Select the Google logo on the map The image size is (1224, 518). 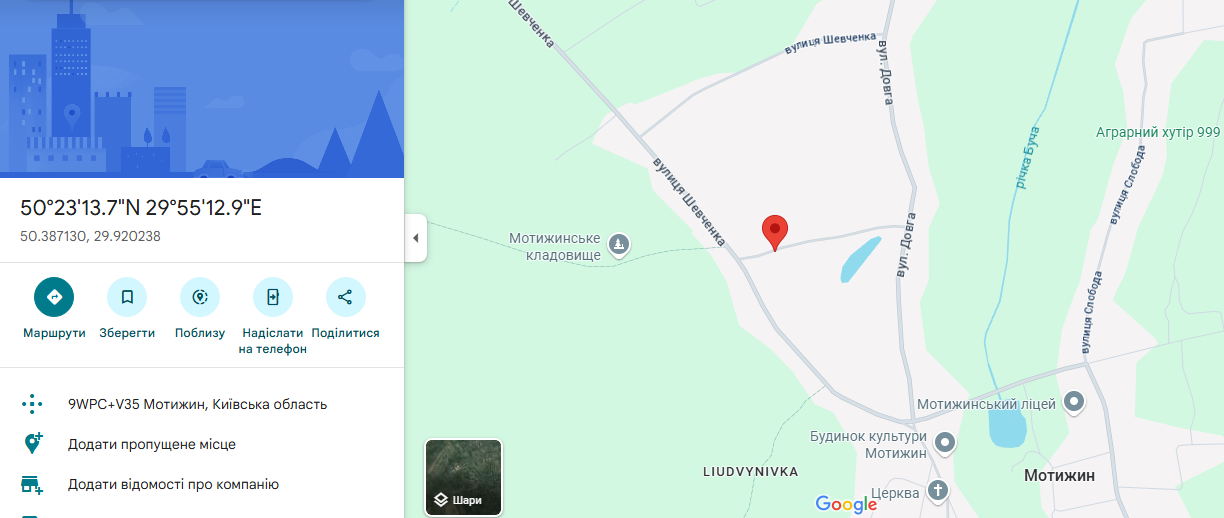click(846, 504)
